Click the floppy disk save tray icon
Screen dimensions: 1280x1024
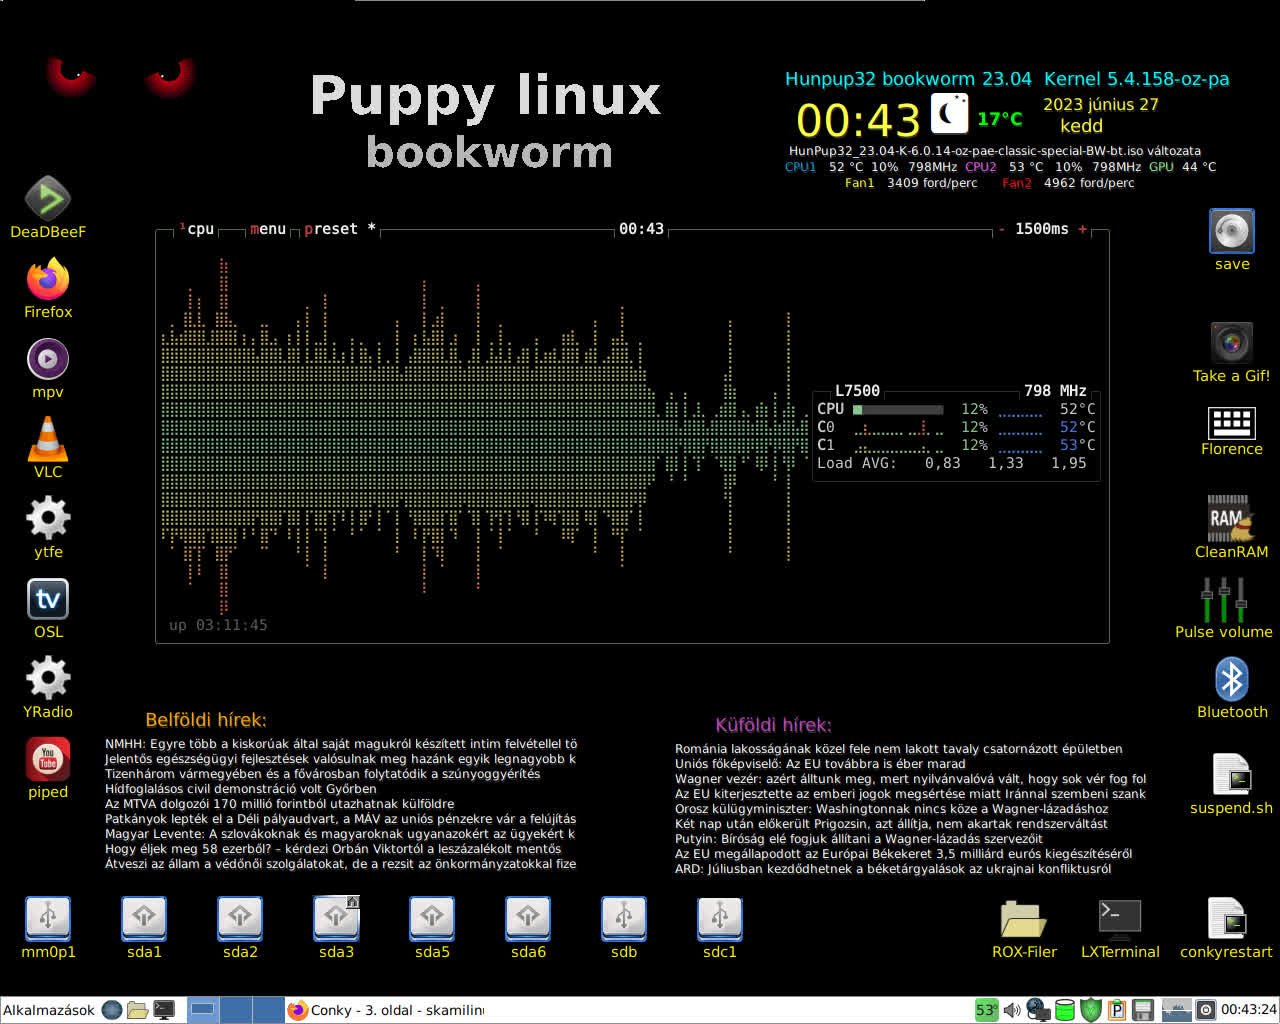point(1143,1010)
